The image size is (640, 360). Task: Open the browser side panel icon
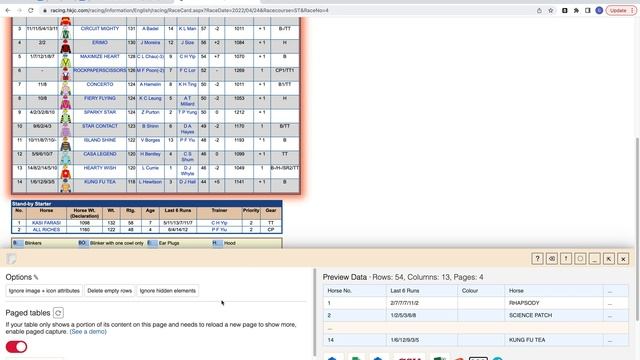[588, 10]
